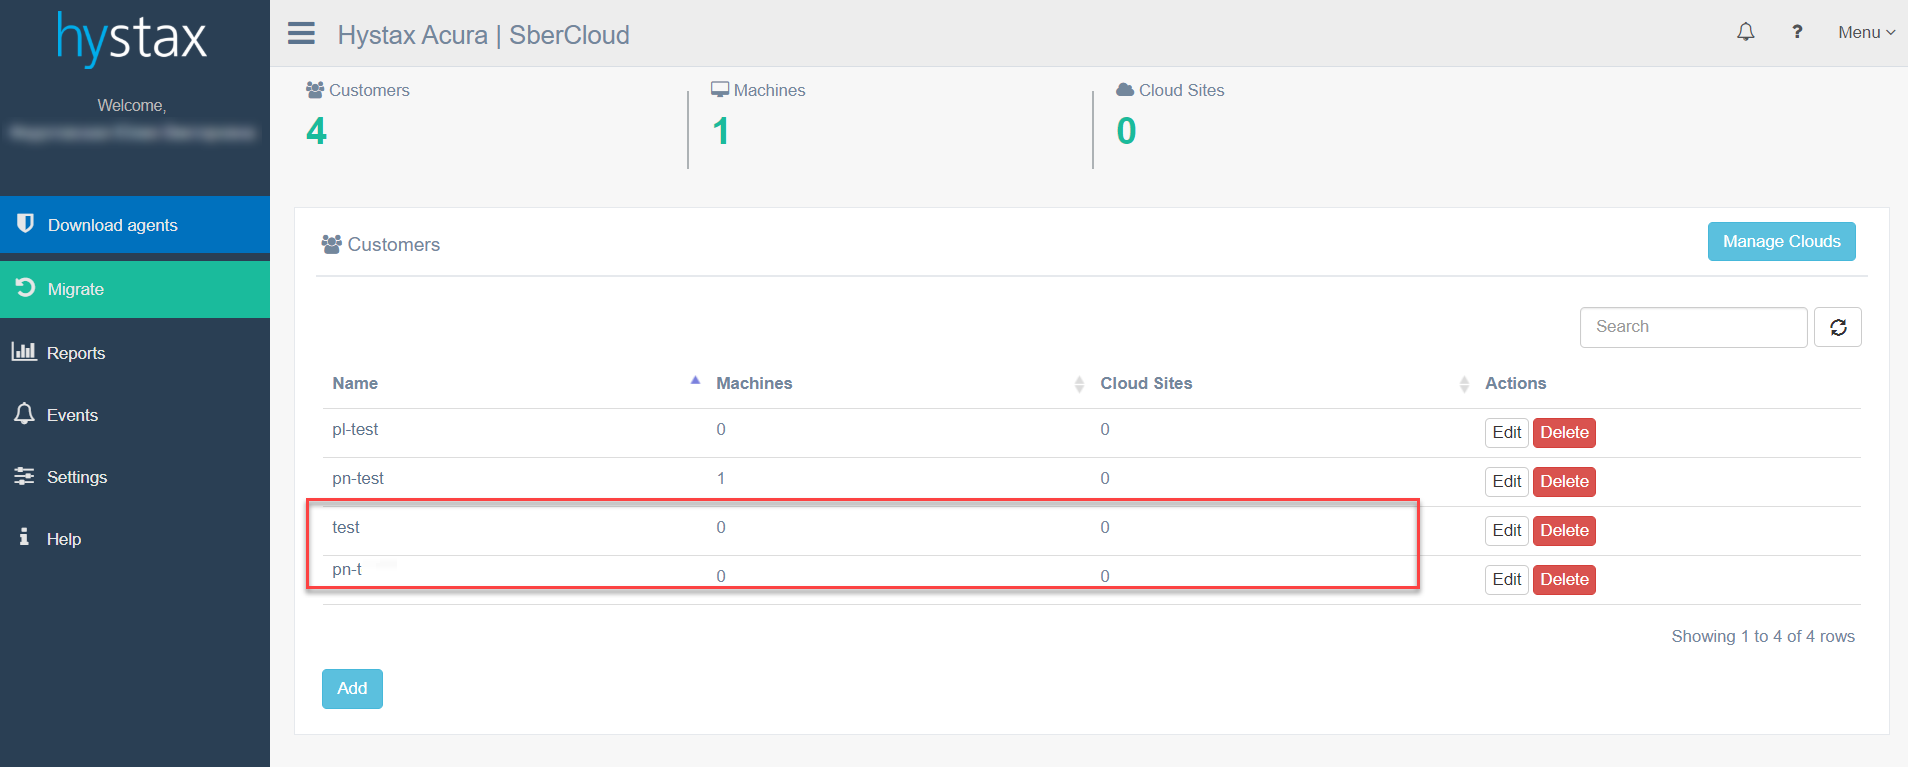The width and height of the screenshot is (1908, 767).
Task: Click Machines value 1 for pn-test
Action: [x=720, y=478]
